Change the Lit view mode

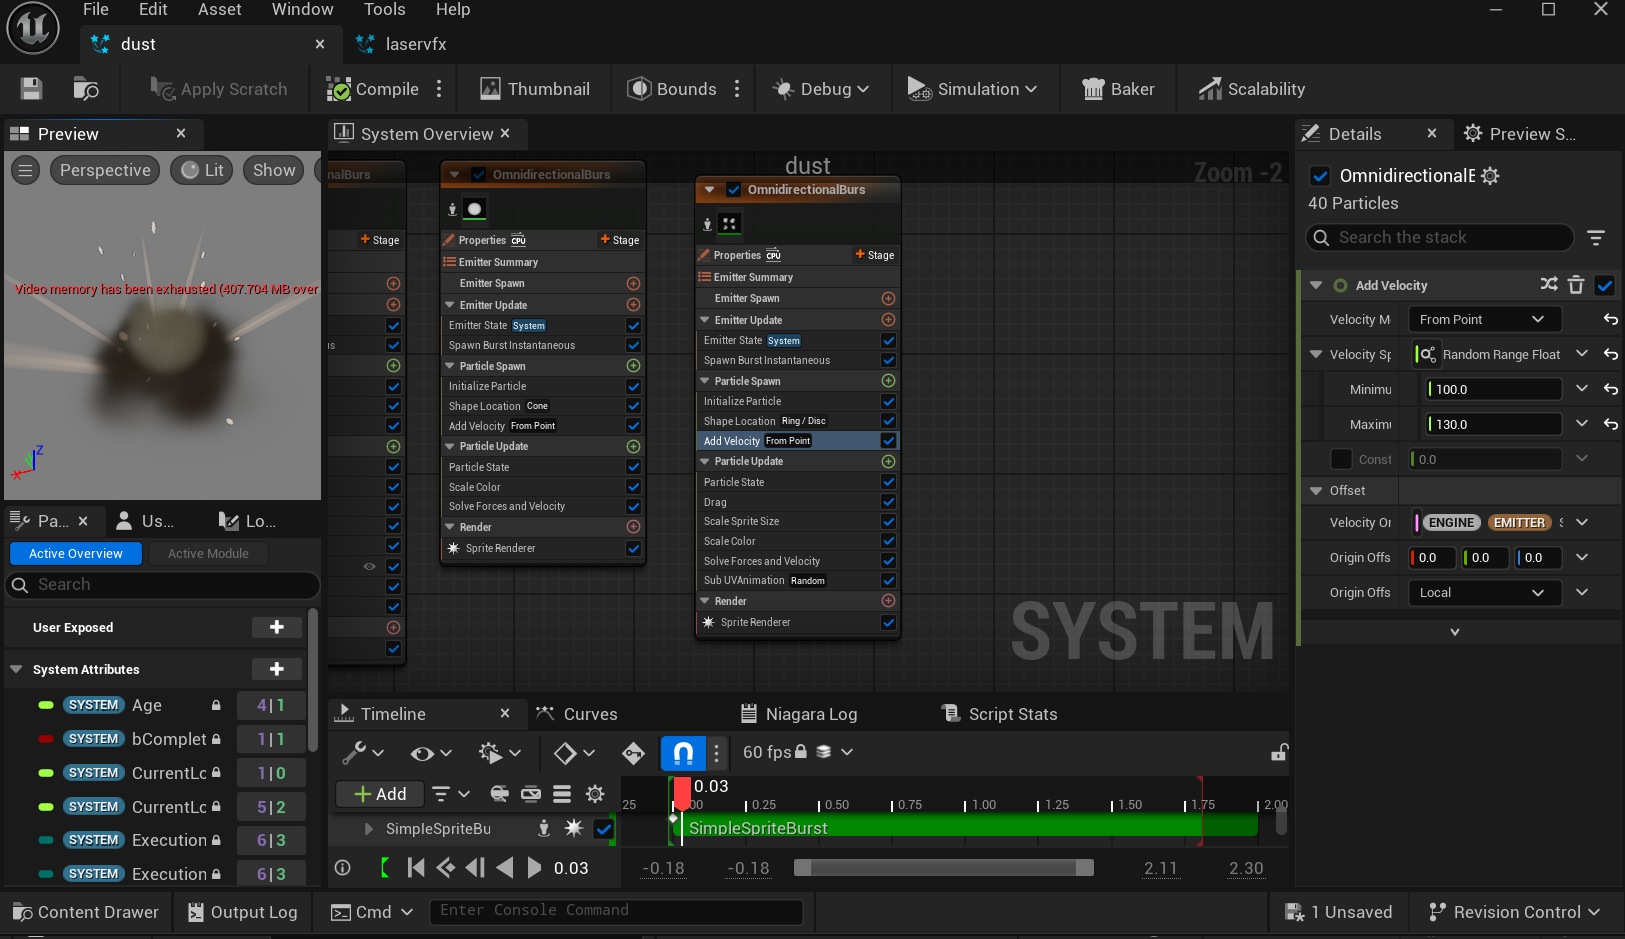pyautogui.click(x=202, y=170)
